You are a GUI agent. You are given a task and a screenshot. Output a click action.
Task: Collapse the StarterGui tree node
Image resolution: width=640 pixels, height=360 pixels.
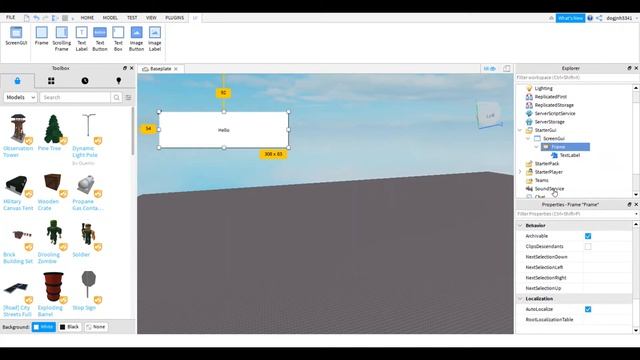[x=520, y=130]
